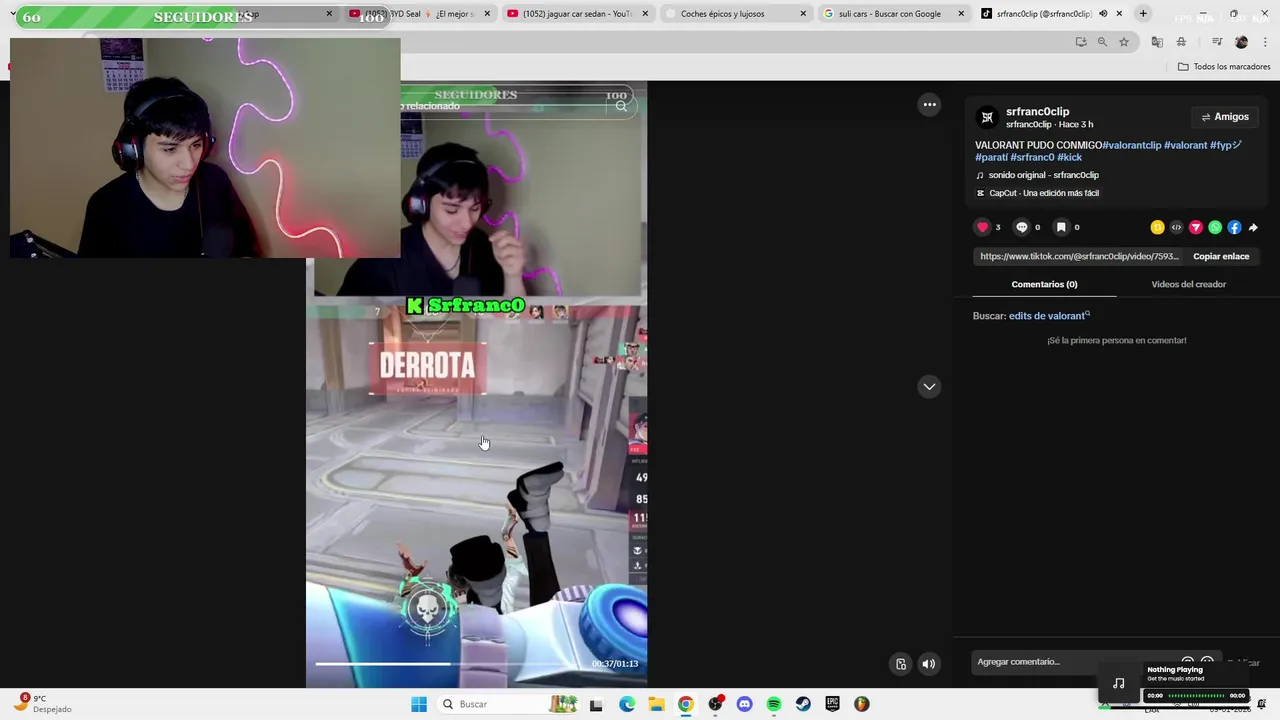Copy the video link with Copiar enlace
Viewport: 1280px width, 720px height.
click(1221, 256)
